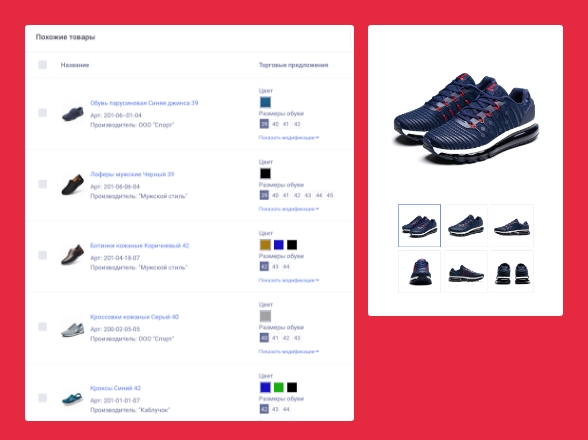The height and width of the screenshot is (440, 588).
Task: Click the blue Crocs product image
Action: (73, 399)
